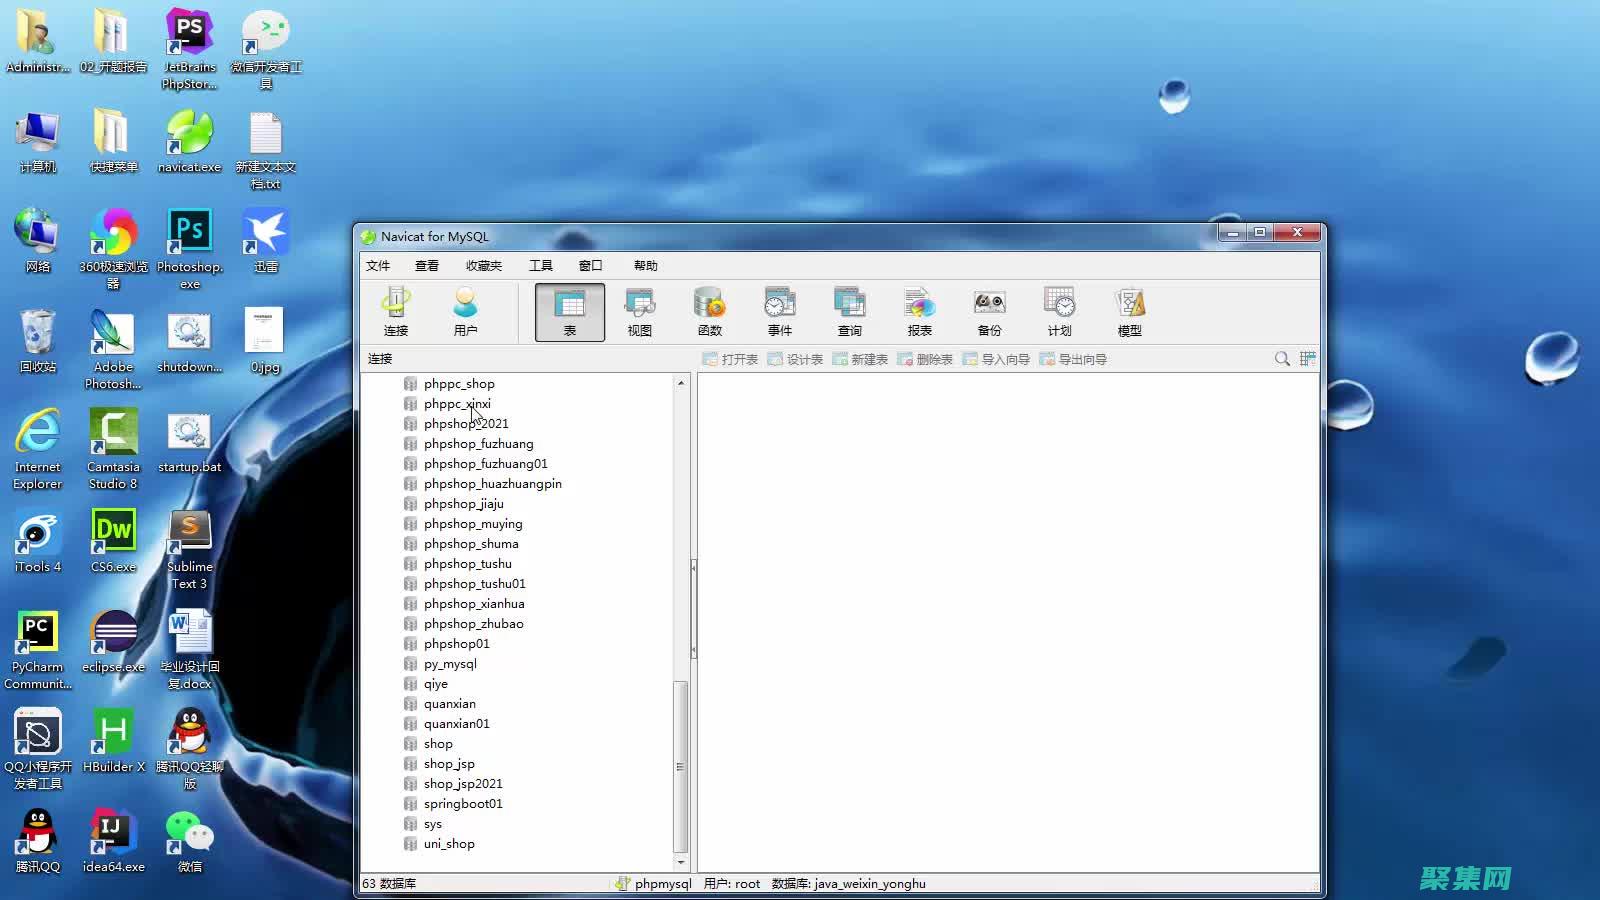Click the New Table (新建表) button
Screen dimensions: 1600x900
pos(860,360)
